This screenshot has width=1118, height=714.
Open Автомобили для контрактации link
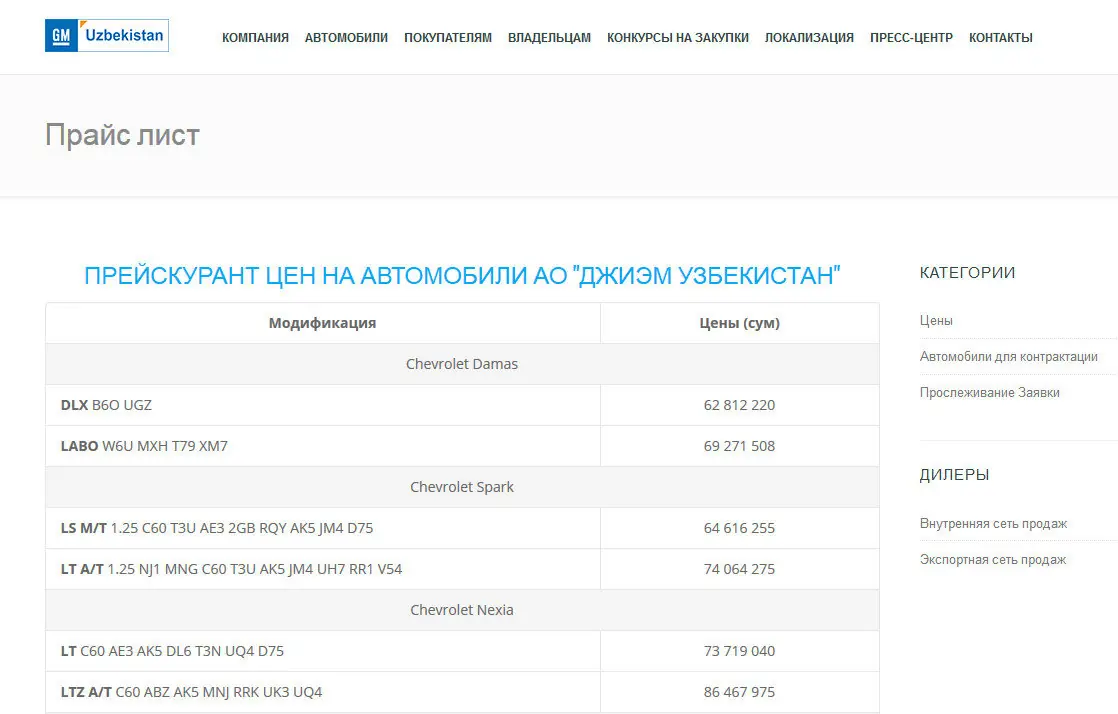[x=1008, y=357]
